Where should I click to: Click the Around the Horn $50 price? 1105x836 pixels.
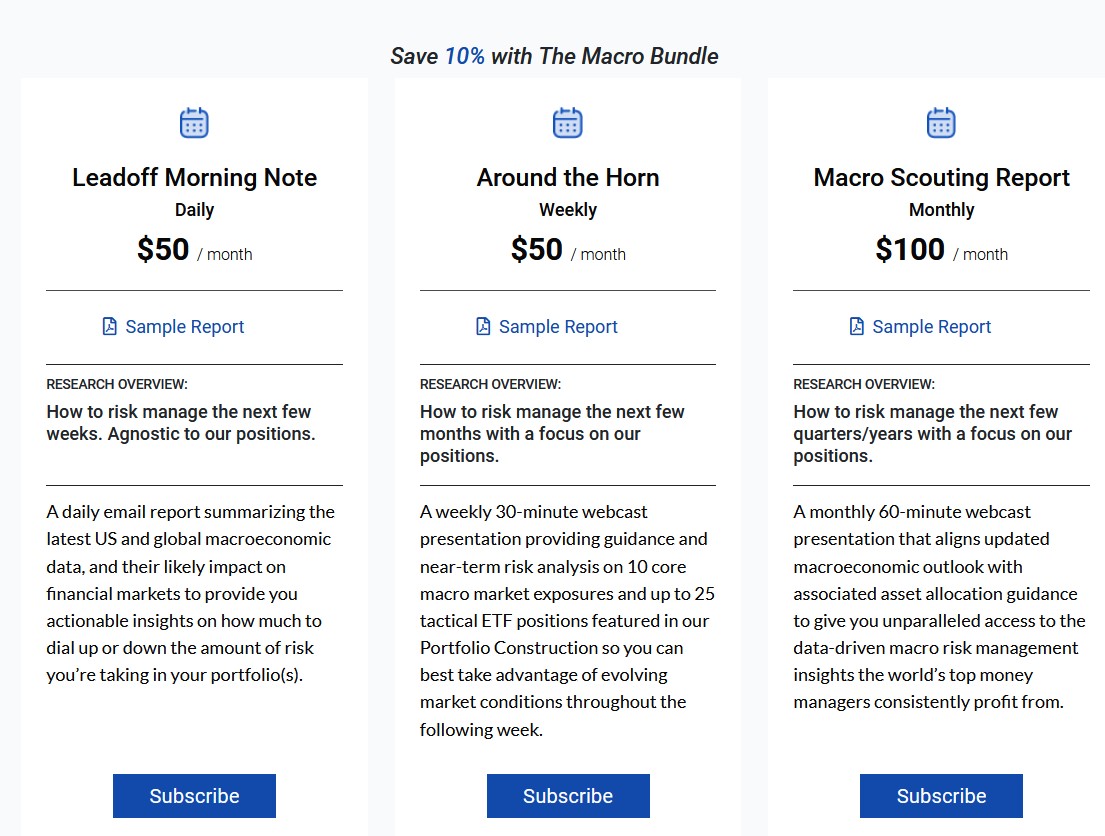tap(537, 250)
